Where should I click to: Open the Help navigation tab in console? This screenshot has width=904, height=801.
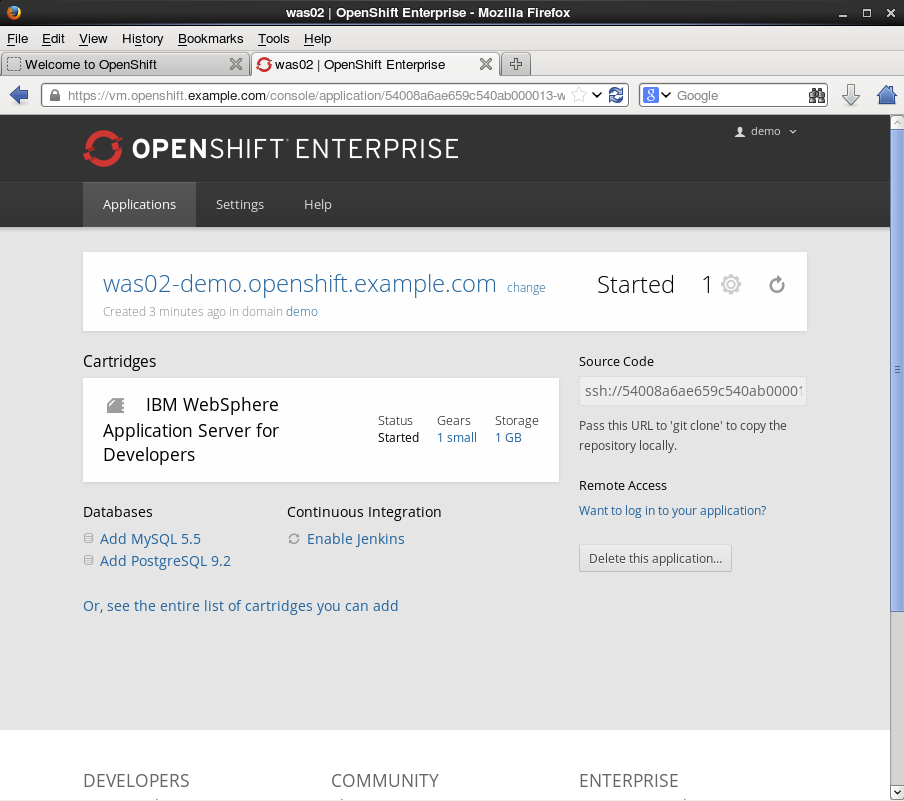click(x=318, y=204)
